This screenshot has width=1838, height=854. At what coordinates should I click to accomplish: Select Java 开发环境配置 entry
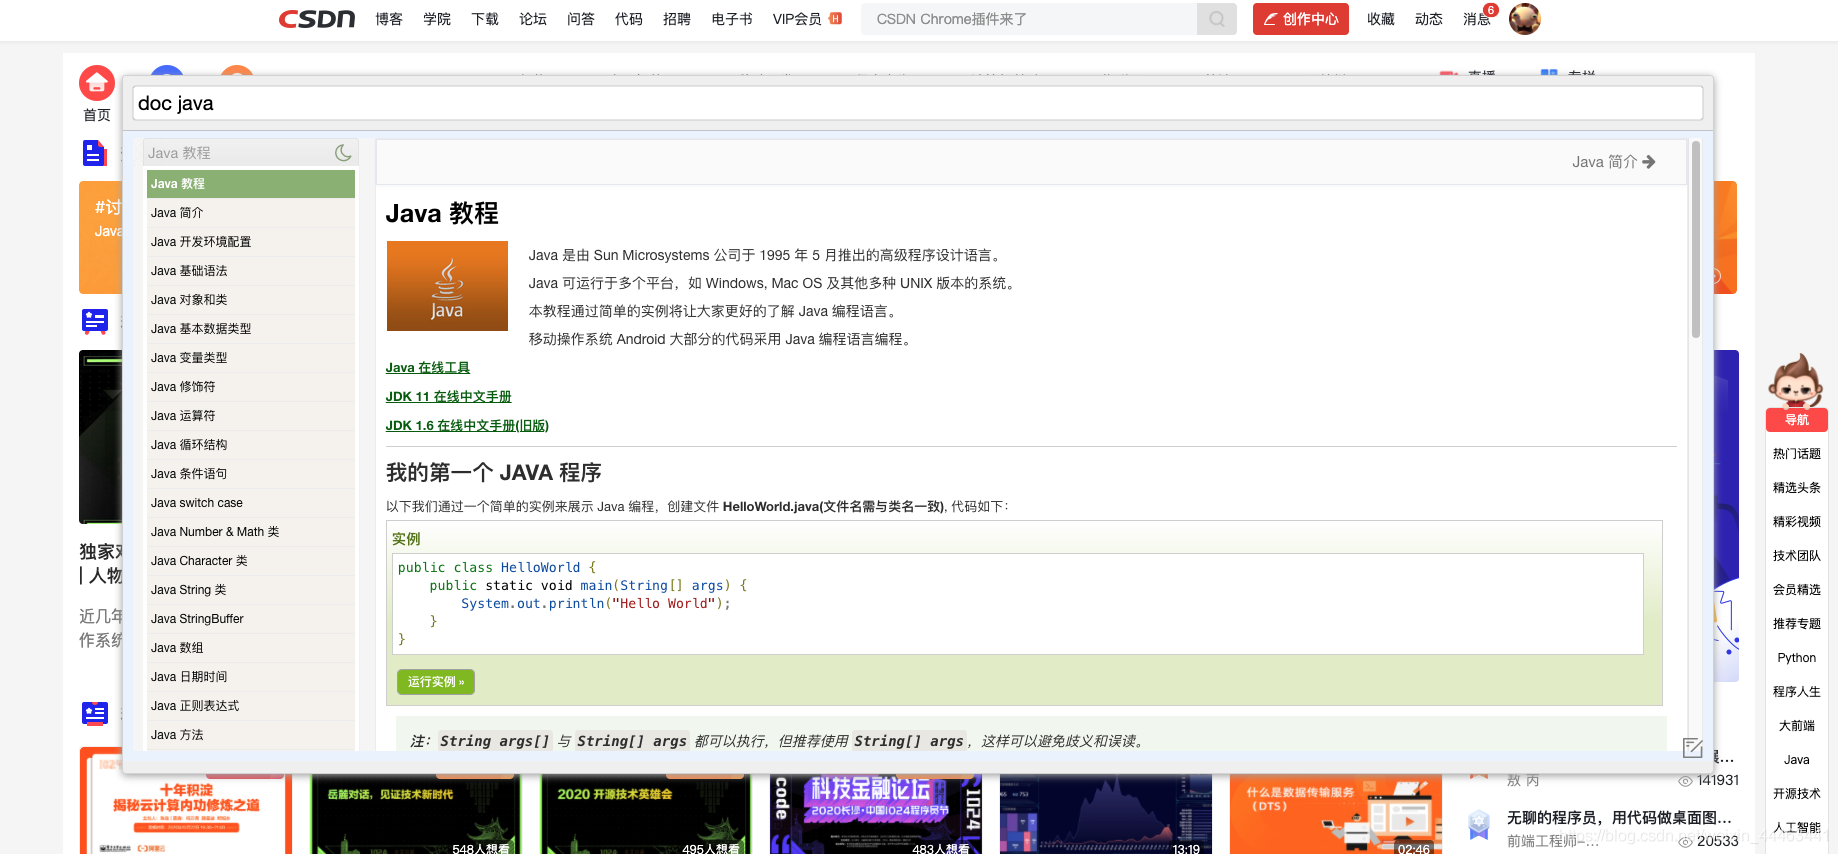pyautogui.click(x=251, y=242)
